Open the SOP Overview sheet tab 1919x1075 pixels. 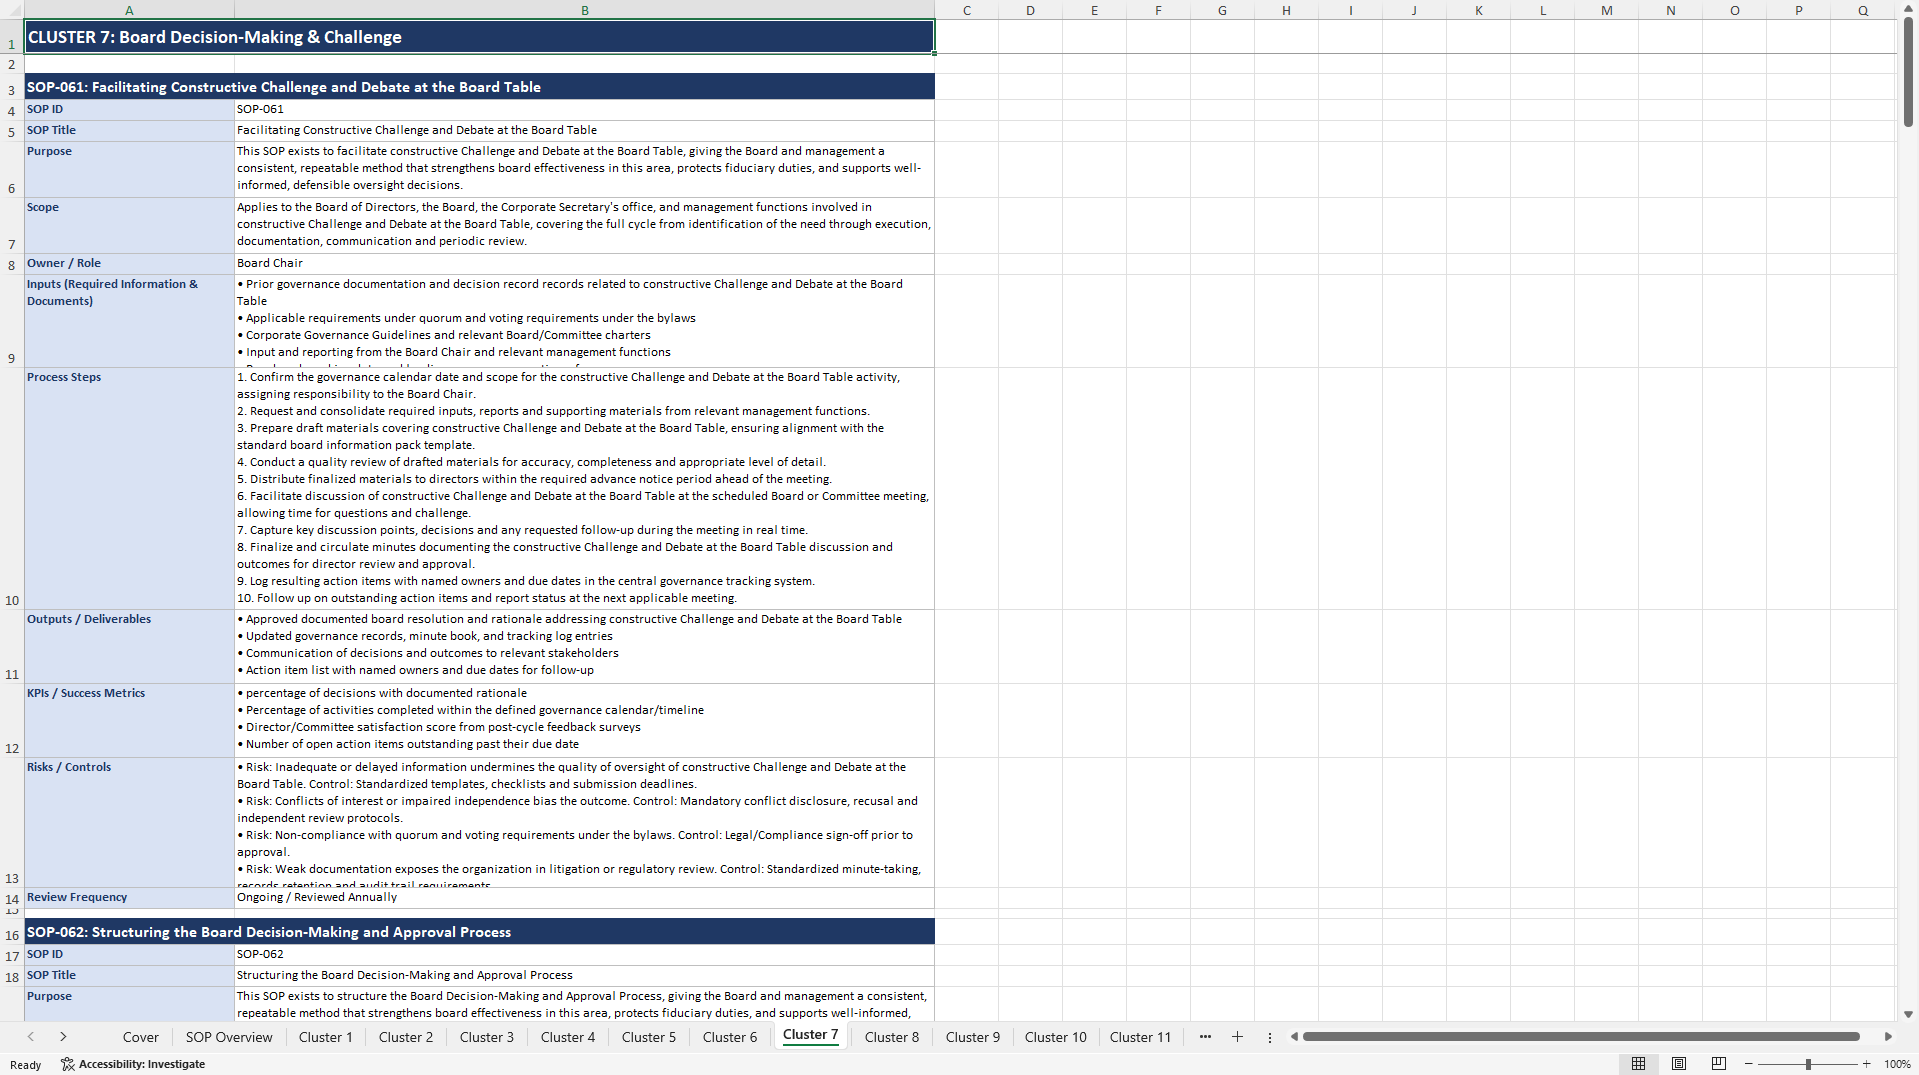coord(229,1037)
